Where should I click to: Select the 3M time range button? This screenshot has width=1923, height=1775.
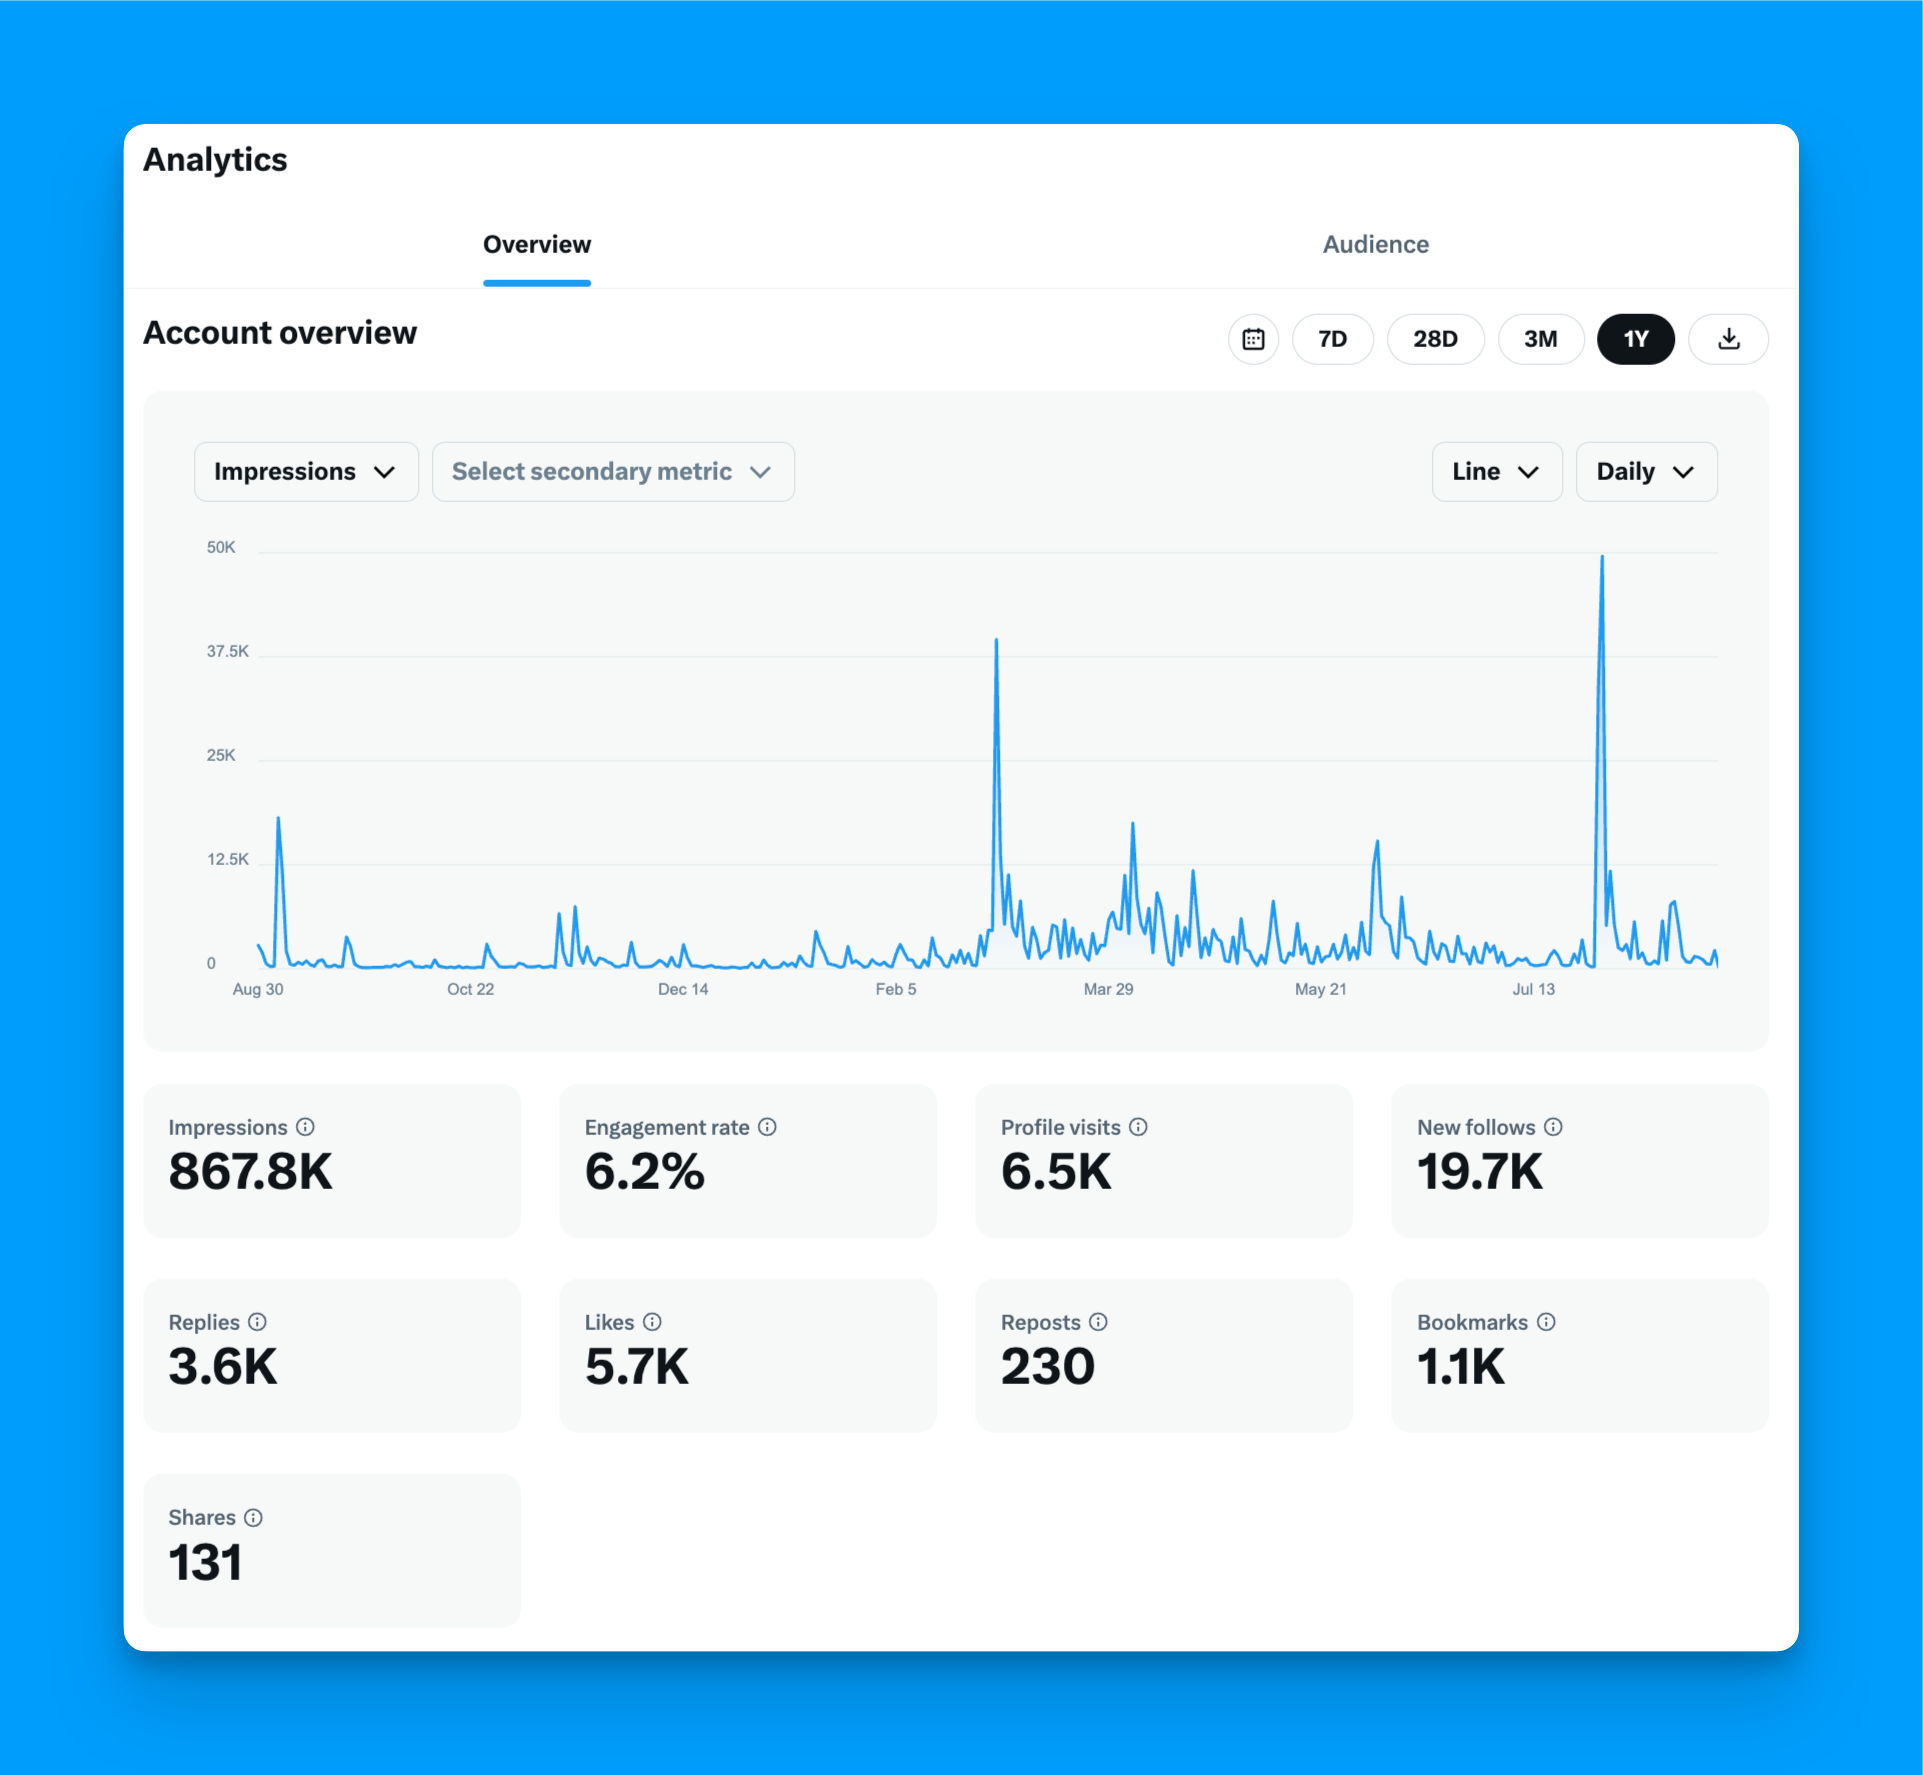coord(1540,339)
